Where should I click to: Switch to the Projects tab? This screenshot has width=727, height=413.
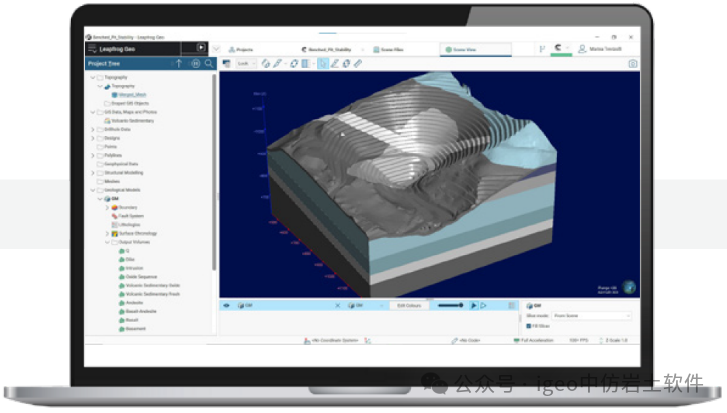click(243, 48)
